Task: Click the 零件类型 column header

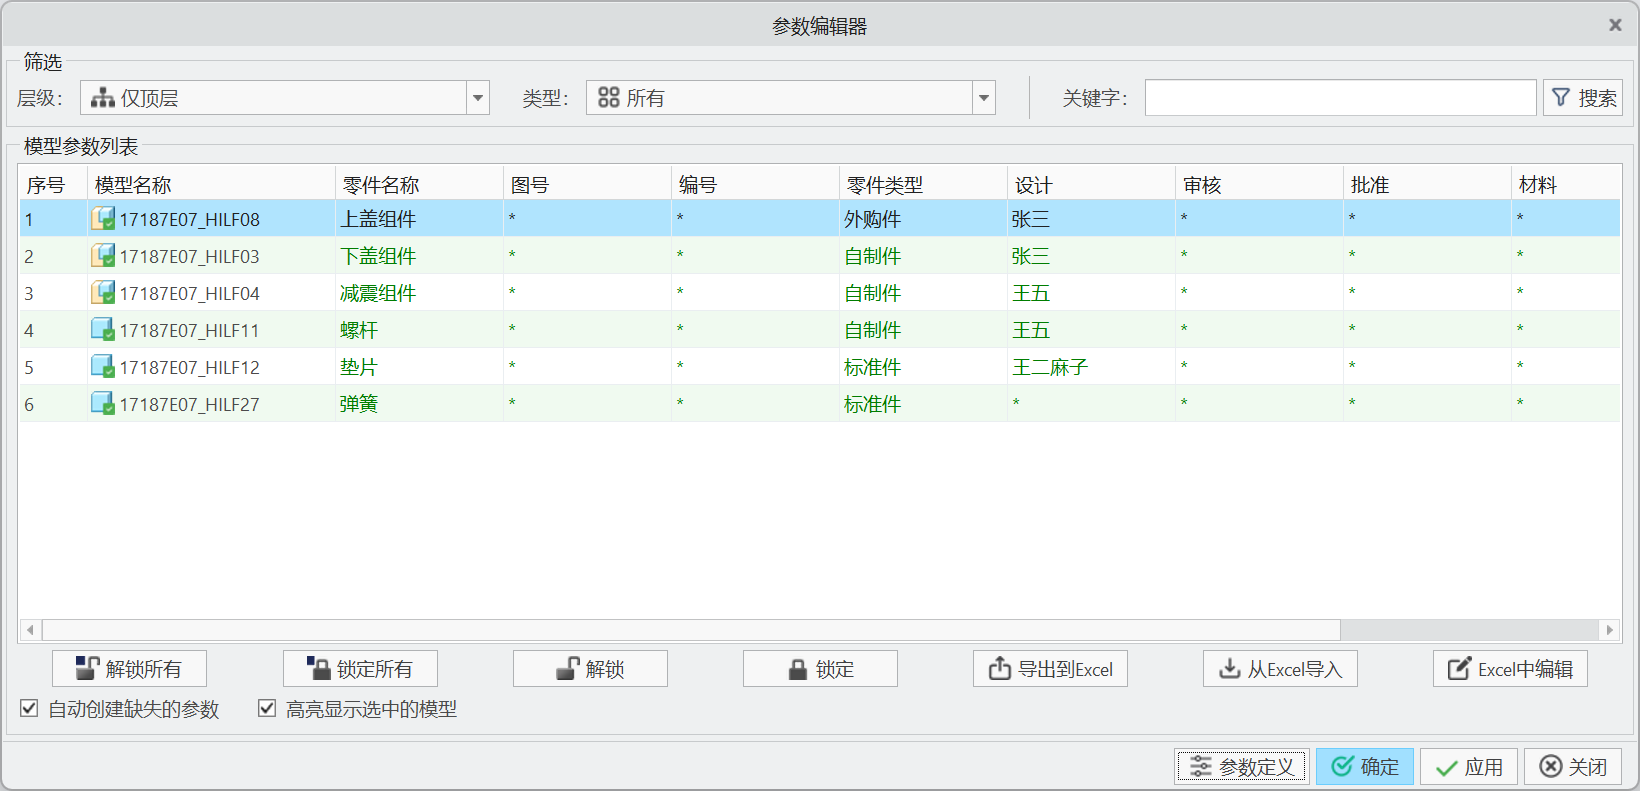Action: tap(884, 185)
